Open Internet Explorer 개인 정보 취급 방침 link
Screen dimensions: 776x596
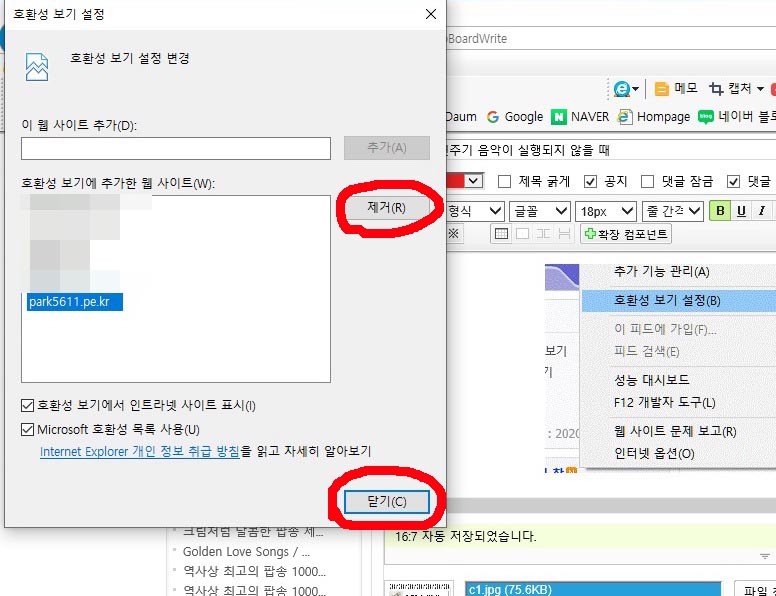point(140,451)
